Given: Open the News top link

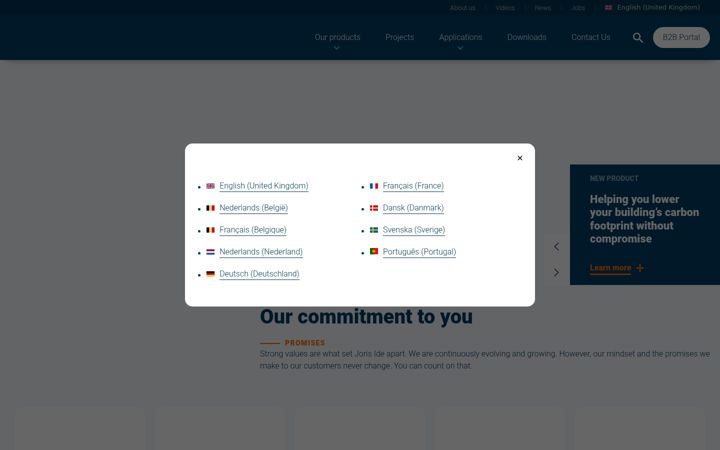Looking at the screenshot, I should pos(542,8).
